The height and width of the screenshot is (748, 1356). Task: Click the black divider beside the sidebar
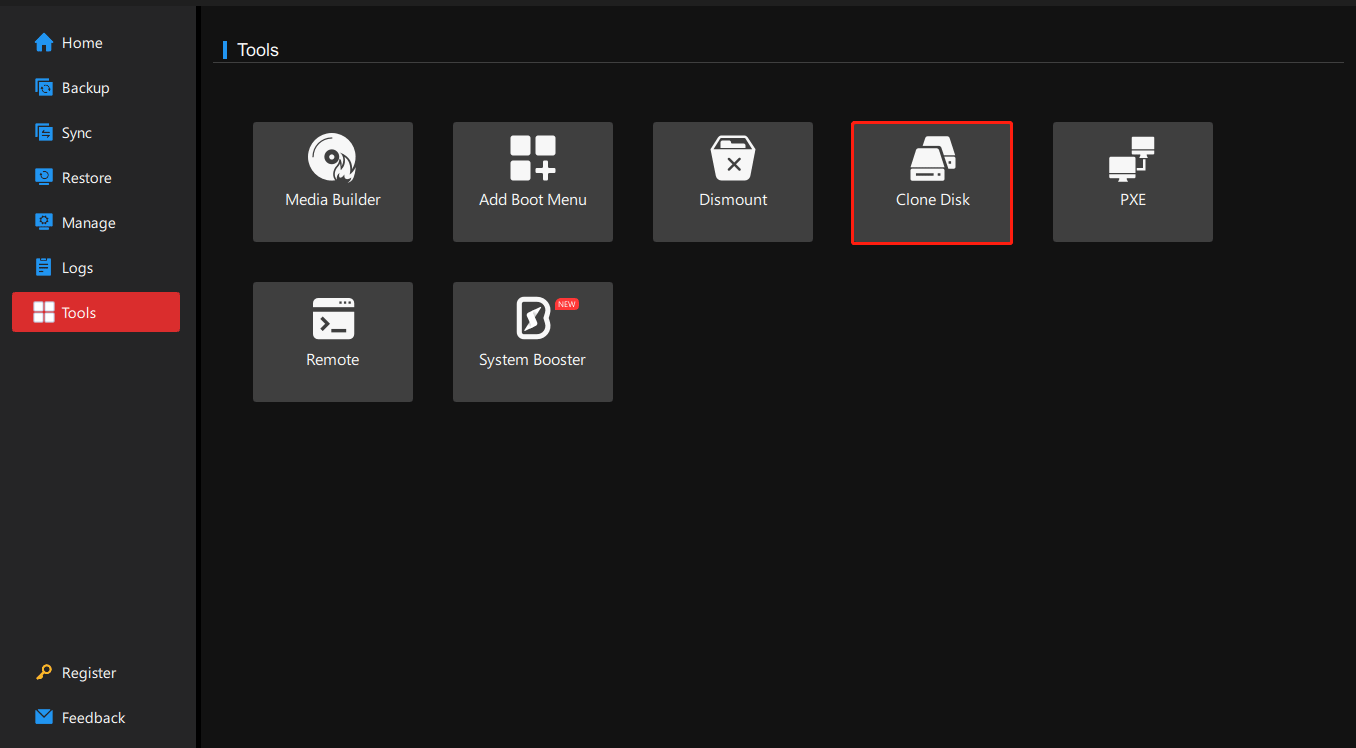point(198,400)
